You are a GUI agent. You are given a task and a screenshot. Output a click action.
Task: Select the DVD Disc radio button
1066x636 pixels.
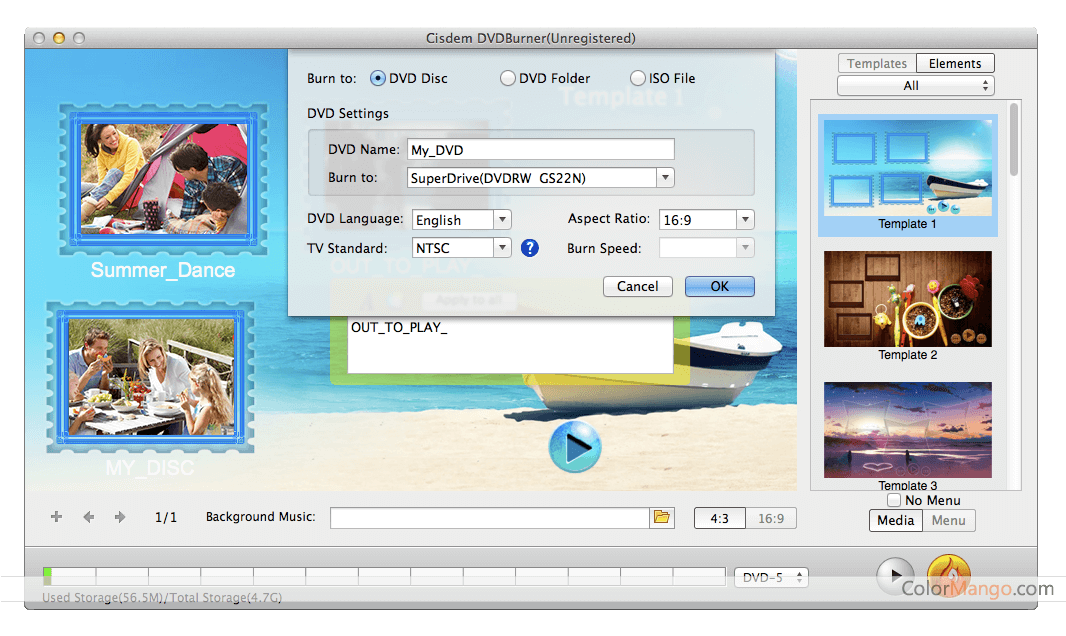(x=377, y=78)
